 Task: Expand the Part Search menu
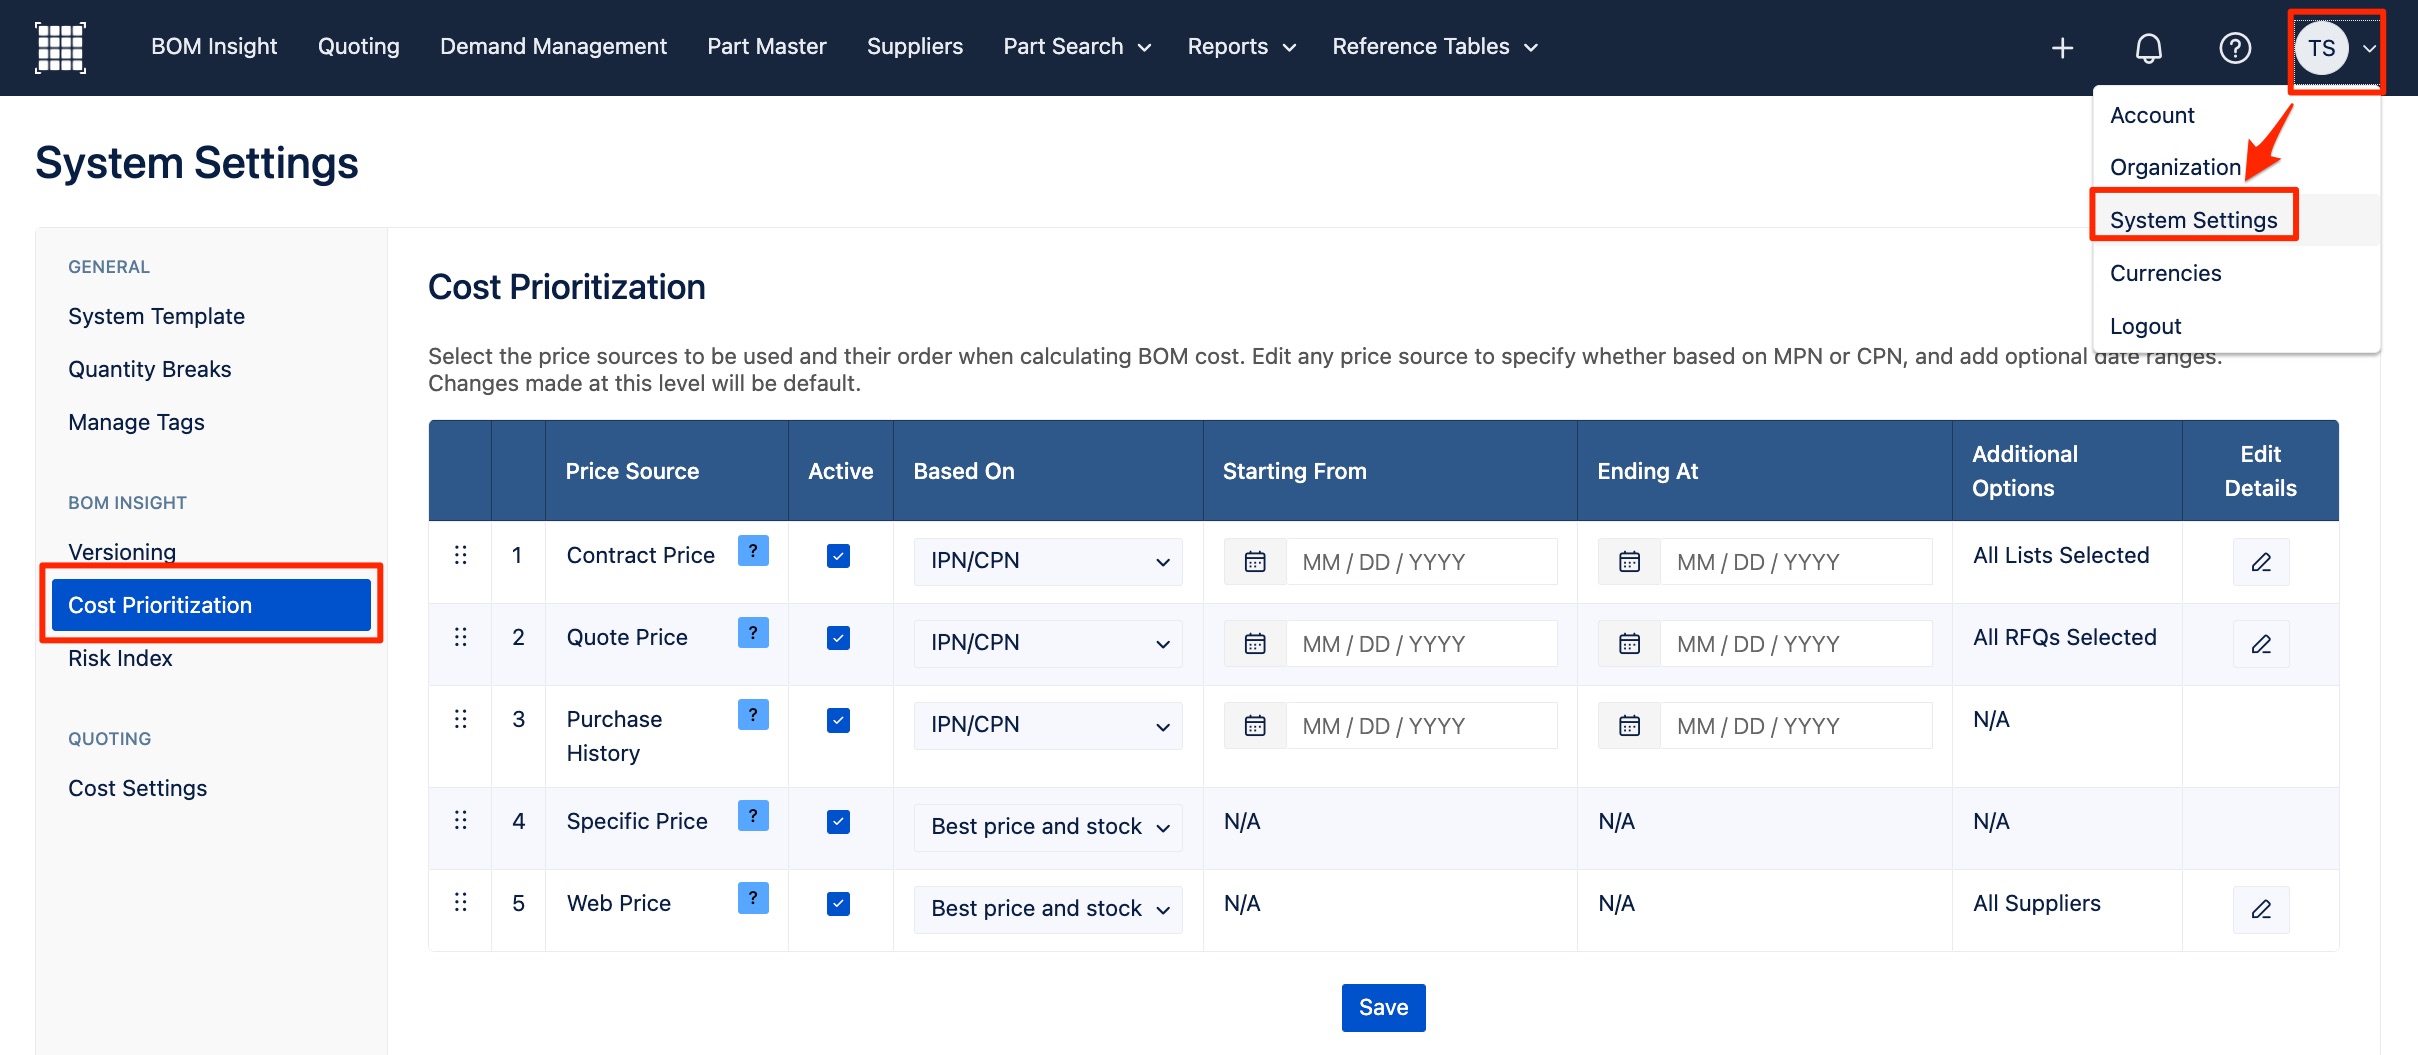1077,47
